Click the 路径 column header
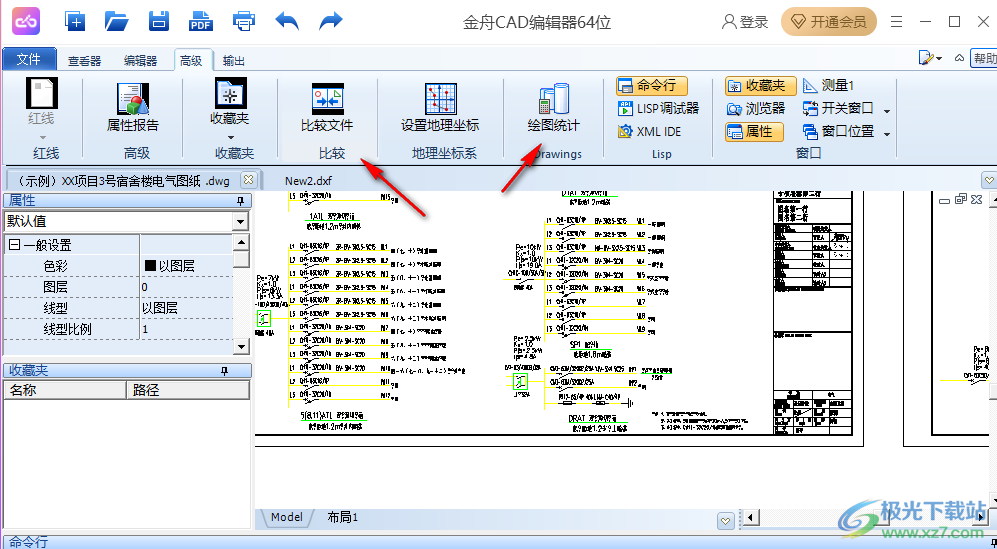Viewport: 997px width, 549px height. 188,390
